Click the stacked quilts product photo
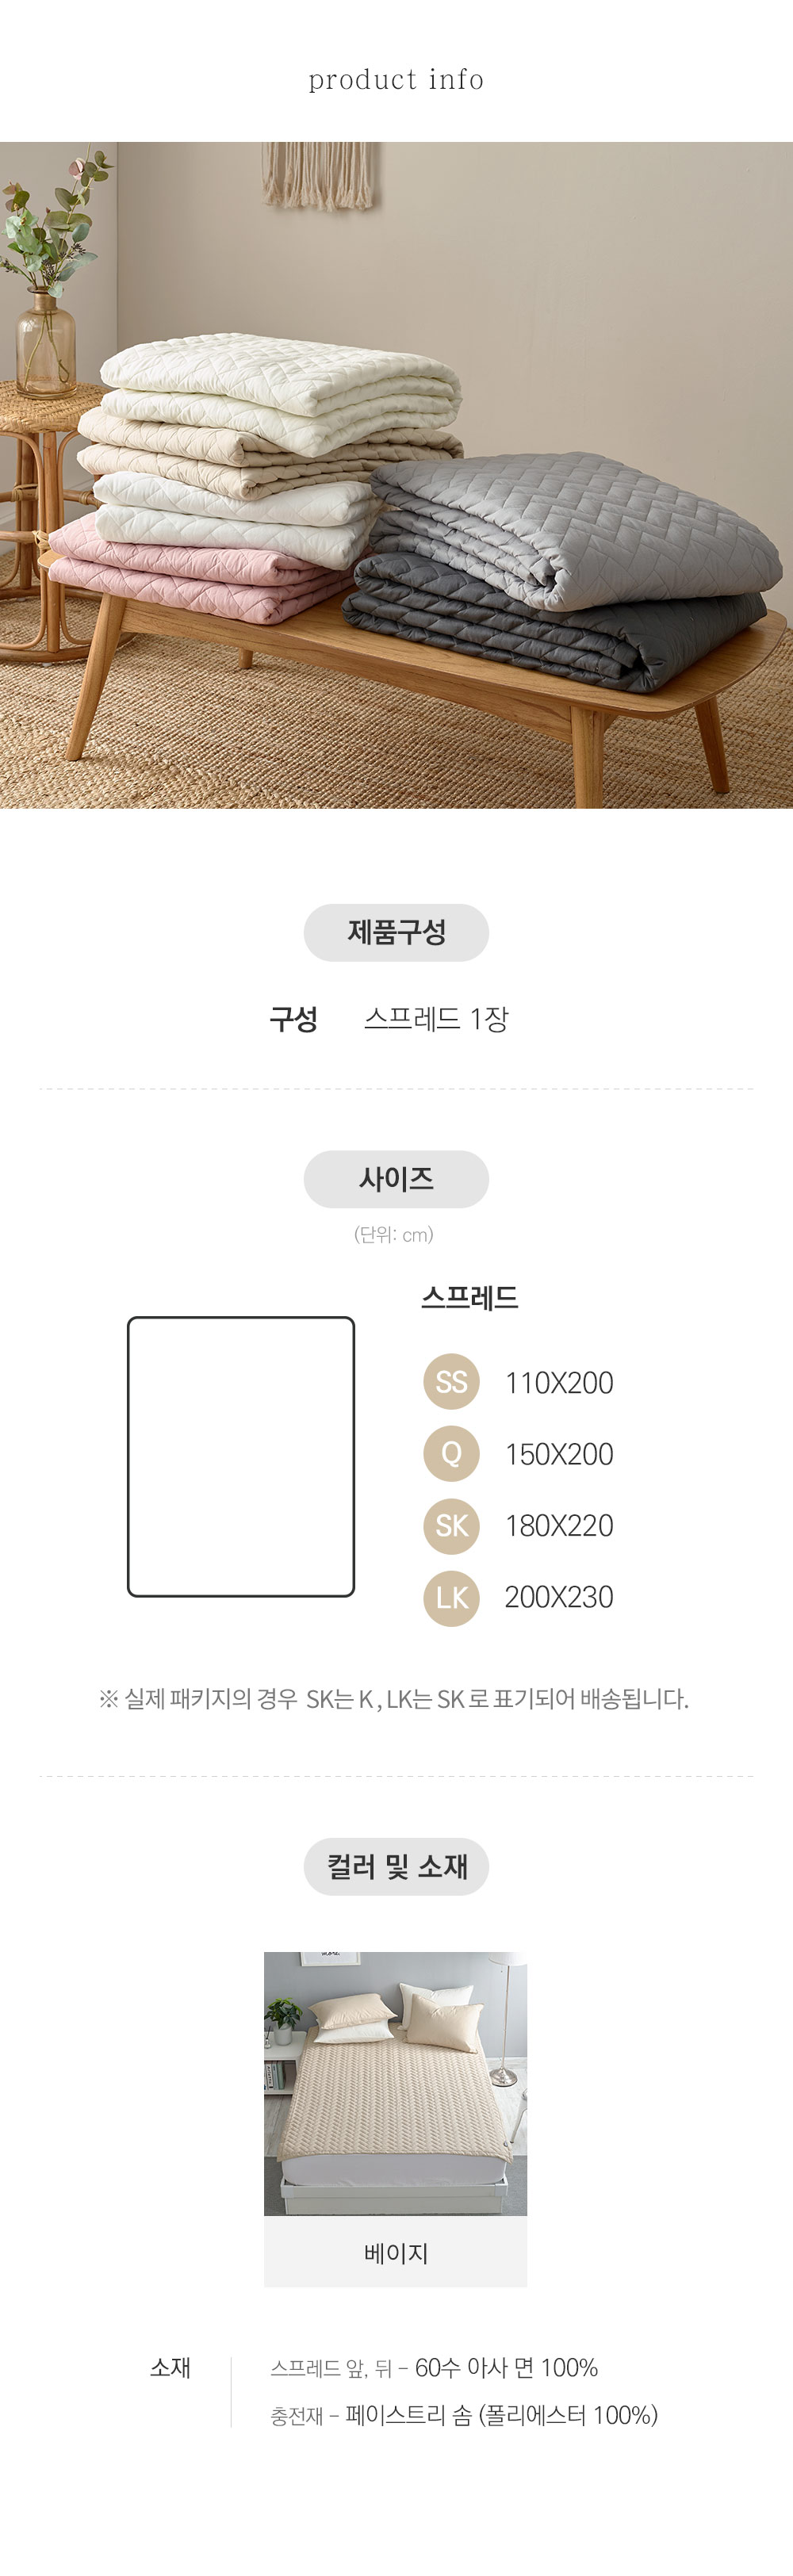This screenshot has height=2576, width=793. [396, 474]
